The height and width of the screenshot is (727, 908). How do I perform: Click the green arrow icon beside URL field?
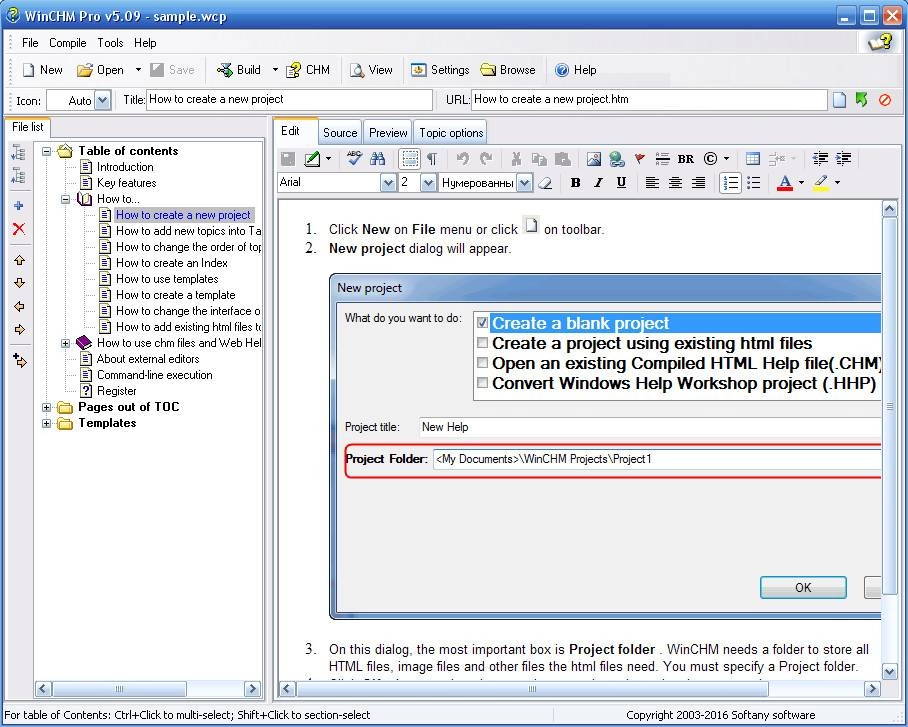pos(862,100)
